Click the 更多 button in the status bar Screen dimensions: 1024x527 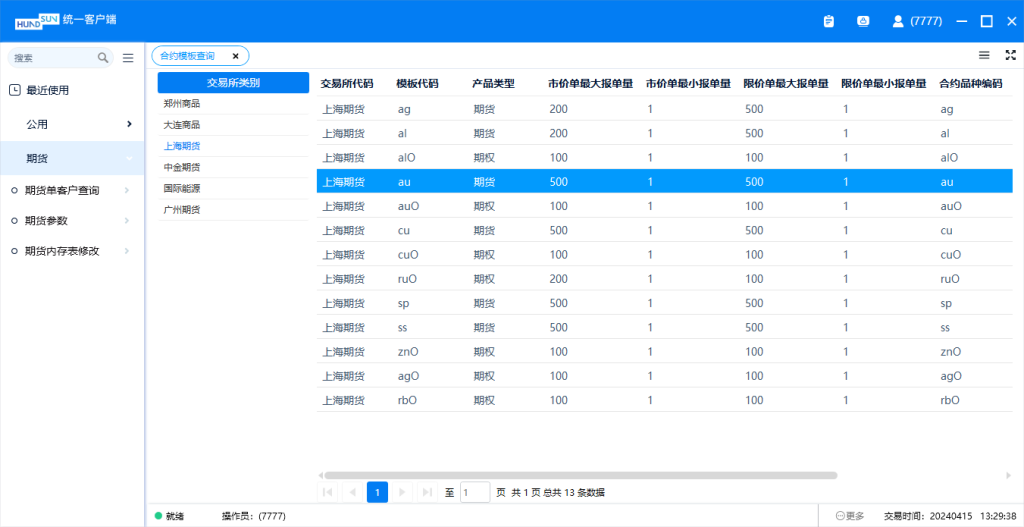pyautogui.click(x=849, y=516)
